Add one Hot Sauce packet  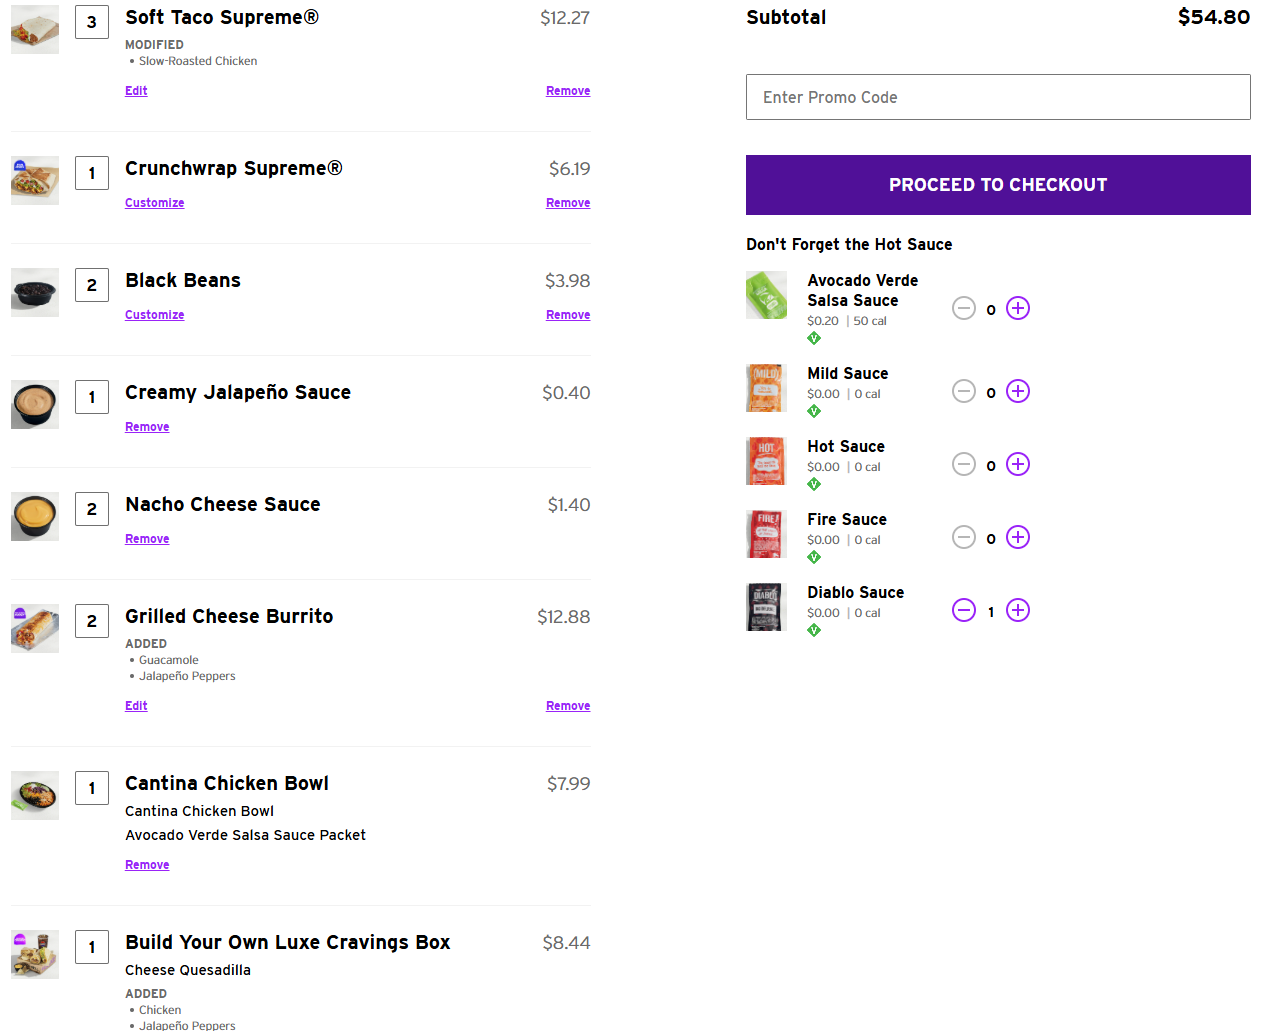[1018, 464]
